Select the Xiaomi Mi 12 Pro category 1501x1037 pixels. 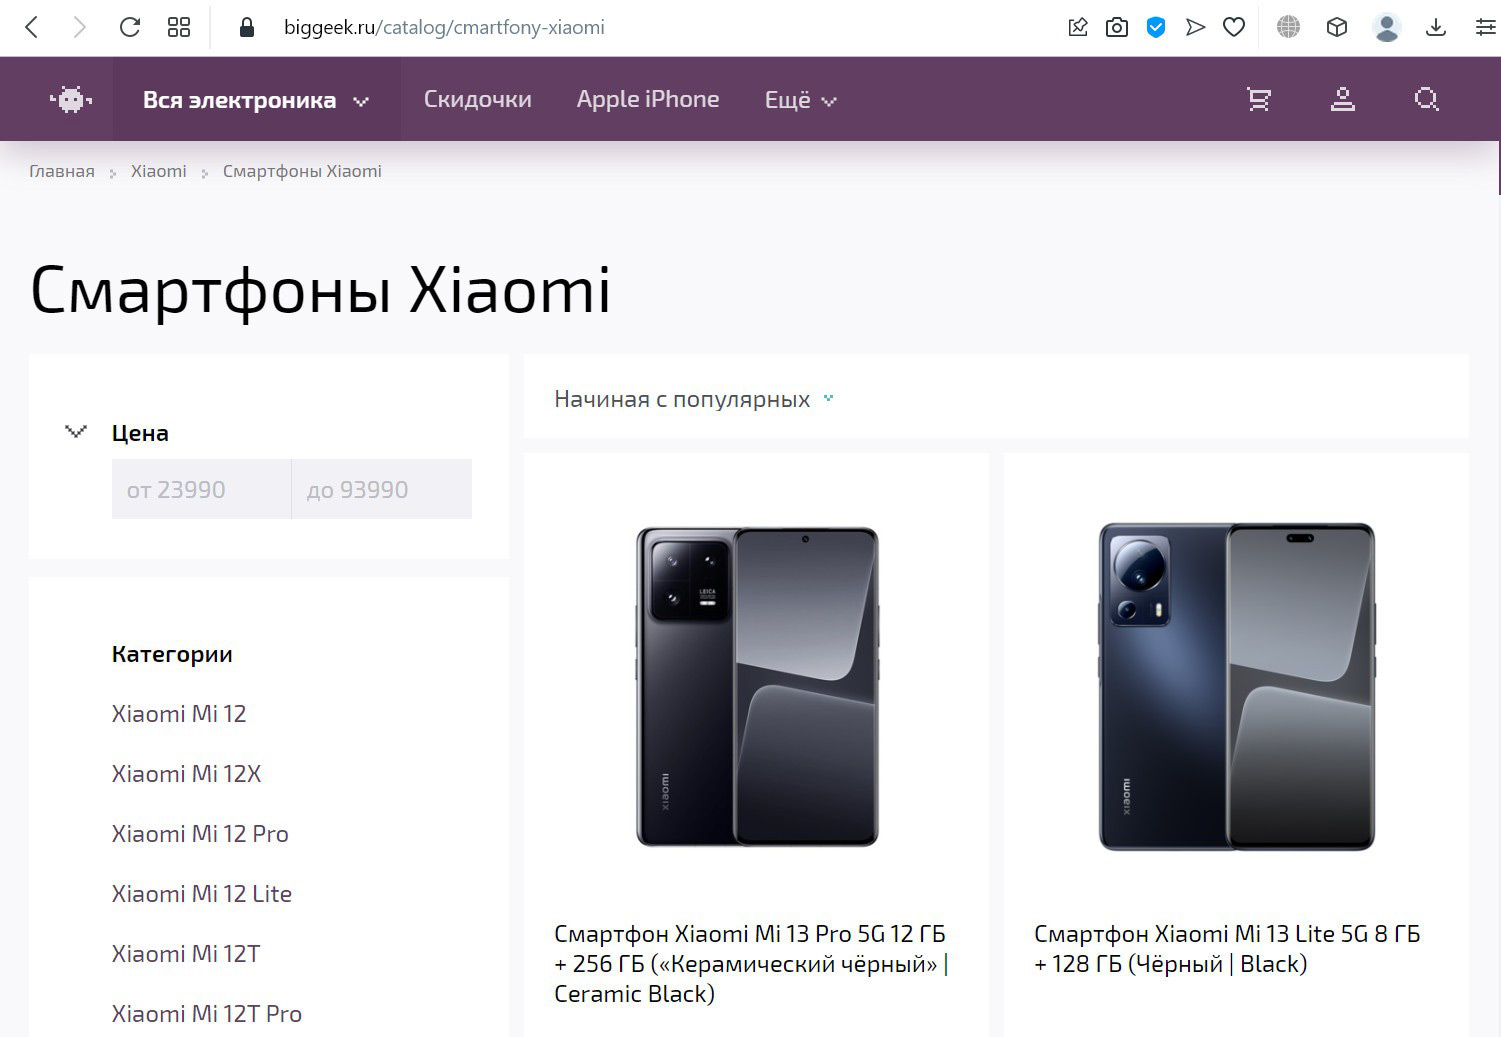tap(199, 833)
